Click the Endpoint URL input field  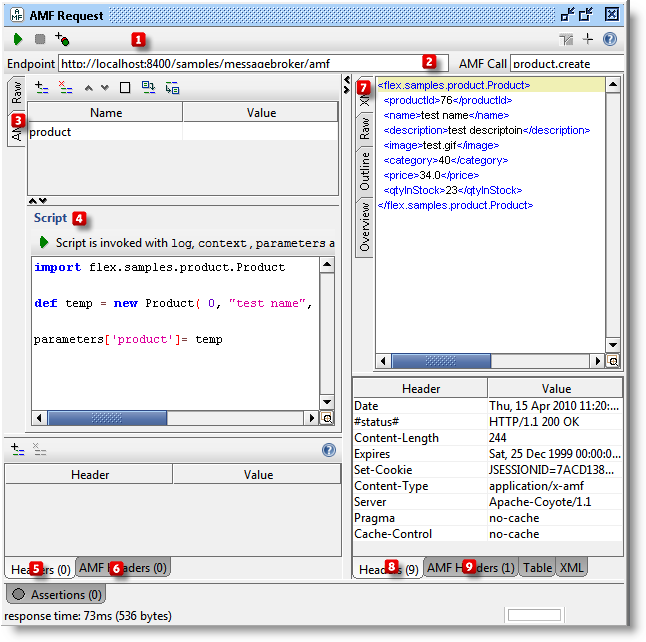coord(253,64)
